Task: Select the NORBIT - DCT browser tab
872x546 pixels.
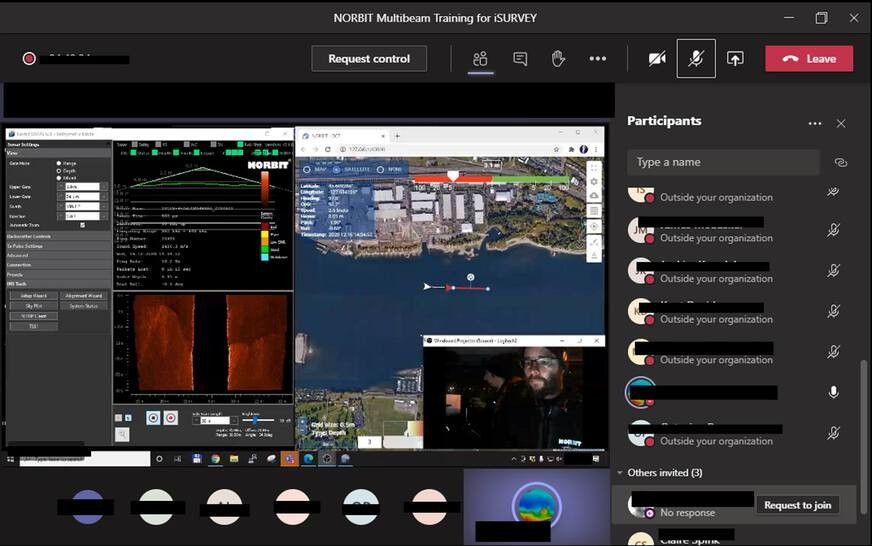Action: point(343,136)
